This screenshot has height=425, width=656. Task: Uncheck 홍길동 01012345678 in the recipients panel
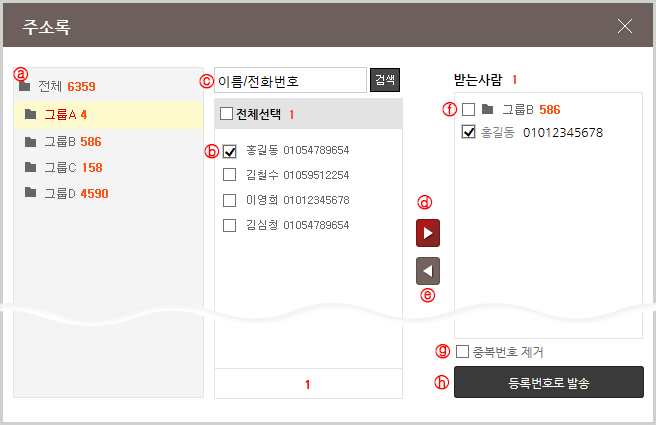click(468, 132)
